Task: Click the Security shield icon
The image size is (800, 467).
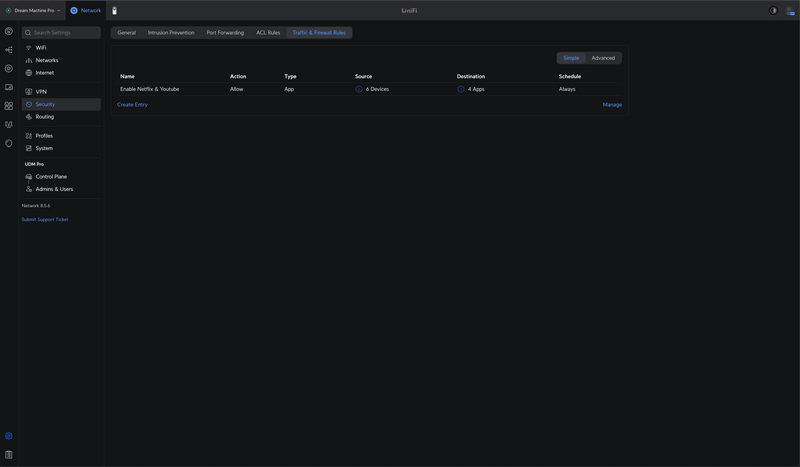Action: (x=29, y=104)
